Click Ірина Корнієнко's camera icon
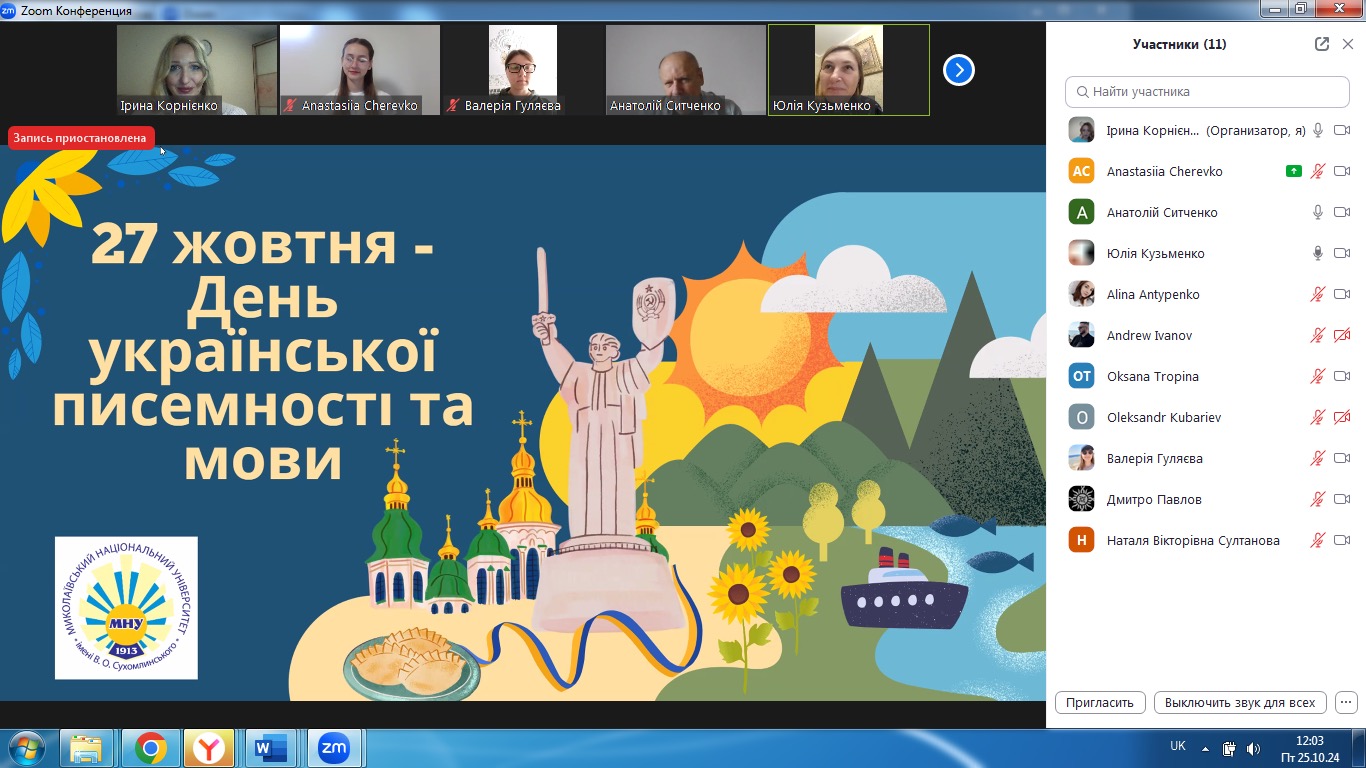This screenshot has width=1366, height=768. 1342,130
